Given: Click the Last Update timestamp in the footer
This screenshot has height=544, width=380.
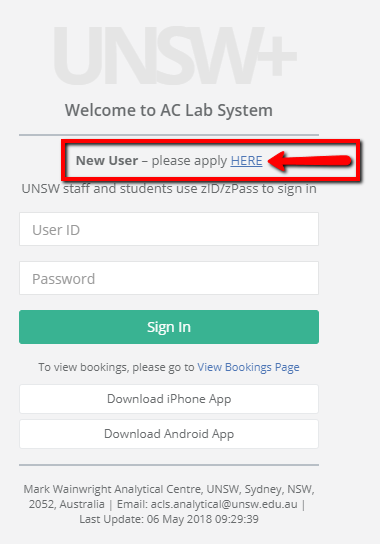Looking at the screenshot, I should pos(169,519).
